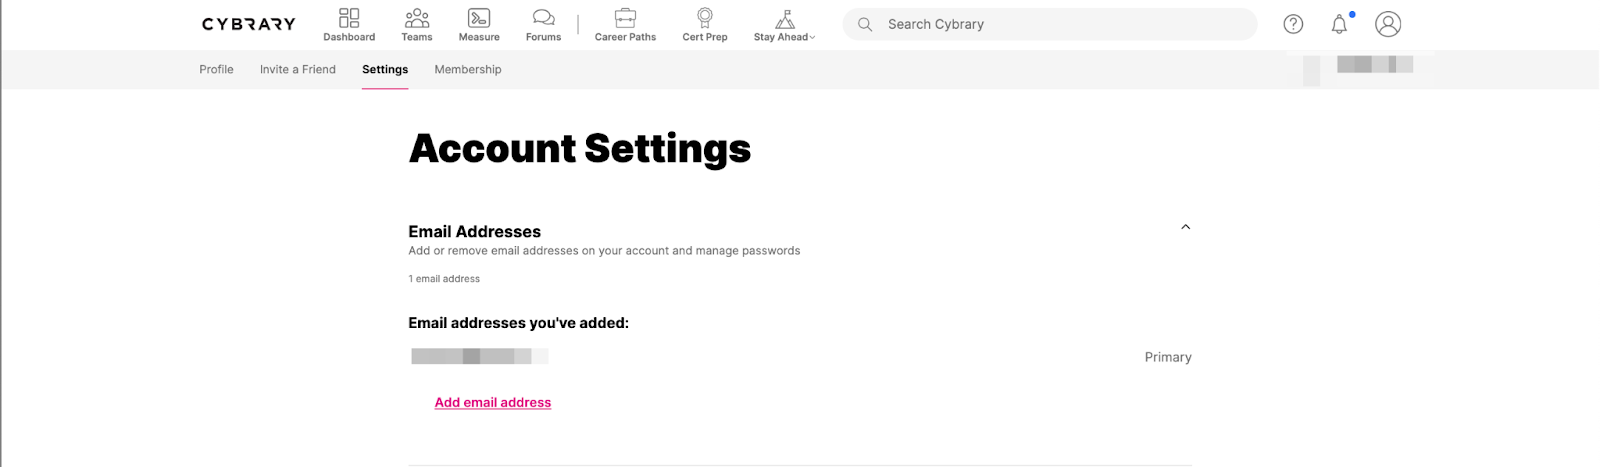The image size is (1600, 467).
Task: Click "Email addresses you've added:" text
Action: pyautogui.click(x=518, y=323)
